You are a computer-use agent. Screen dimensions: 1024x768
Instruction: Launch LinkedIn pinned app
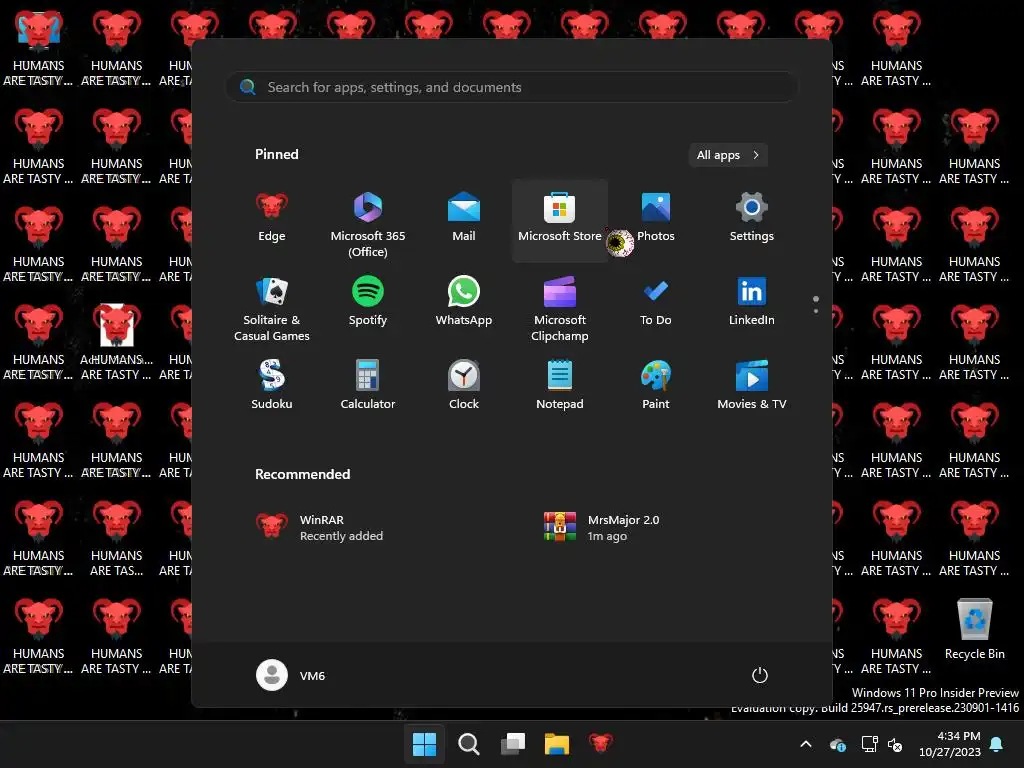click(x=752, y=304)
